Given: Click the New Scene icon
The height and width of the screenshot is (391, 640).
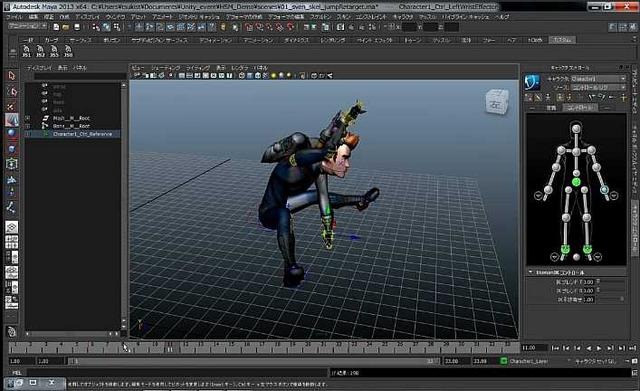Looking at the screenshot, I should [56, 27].
